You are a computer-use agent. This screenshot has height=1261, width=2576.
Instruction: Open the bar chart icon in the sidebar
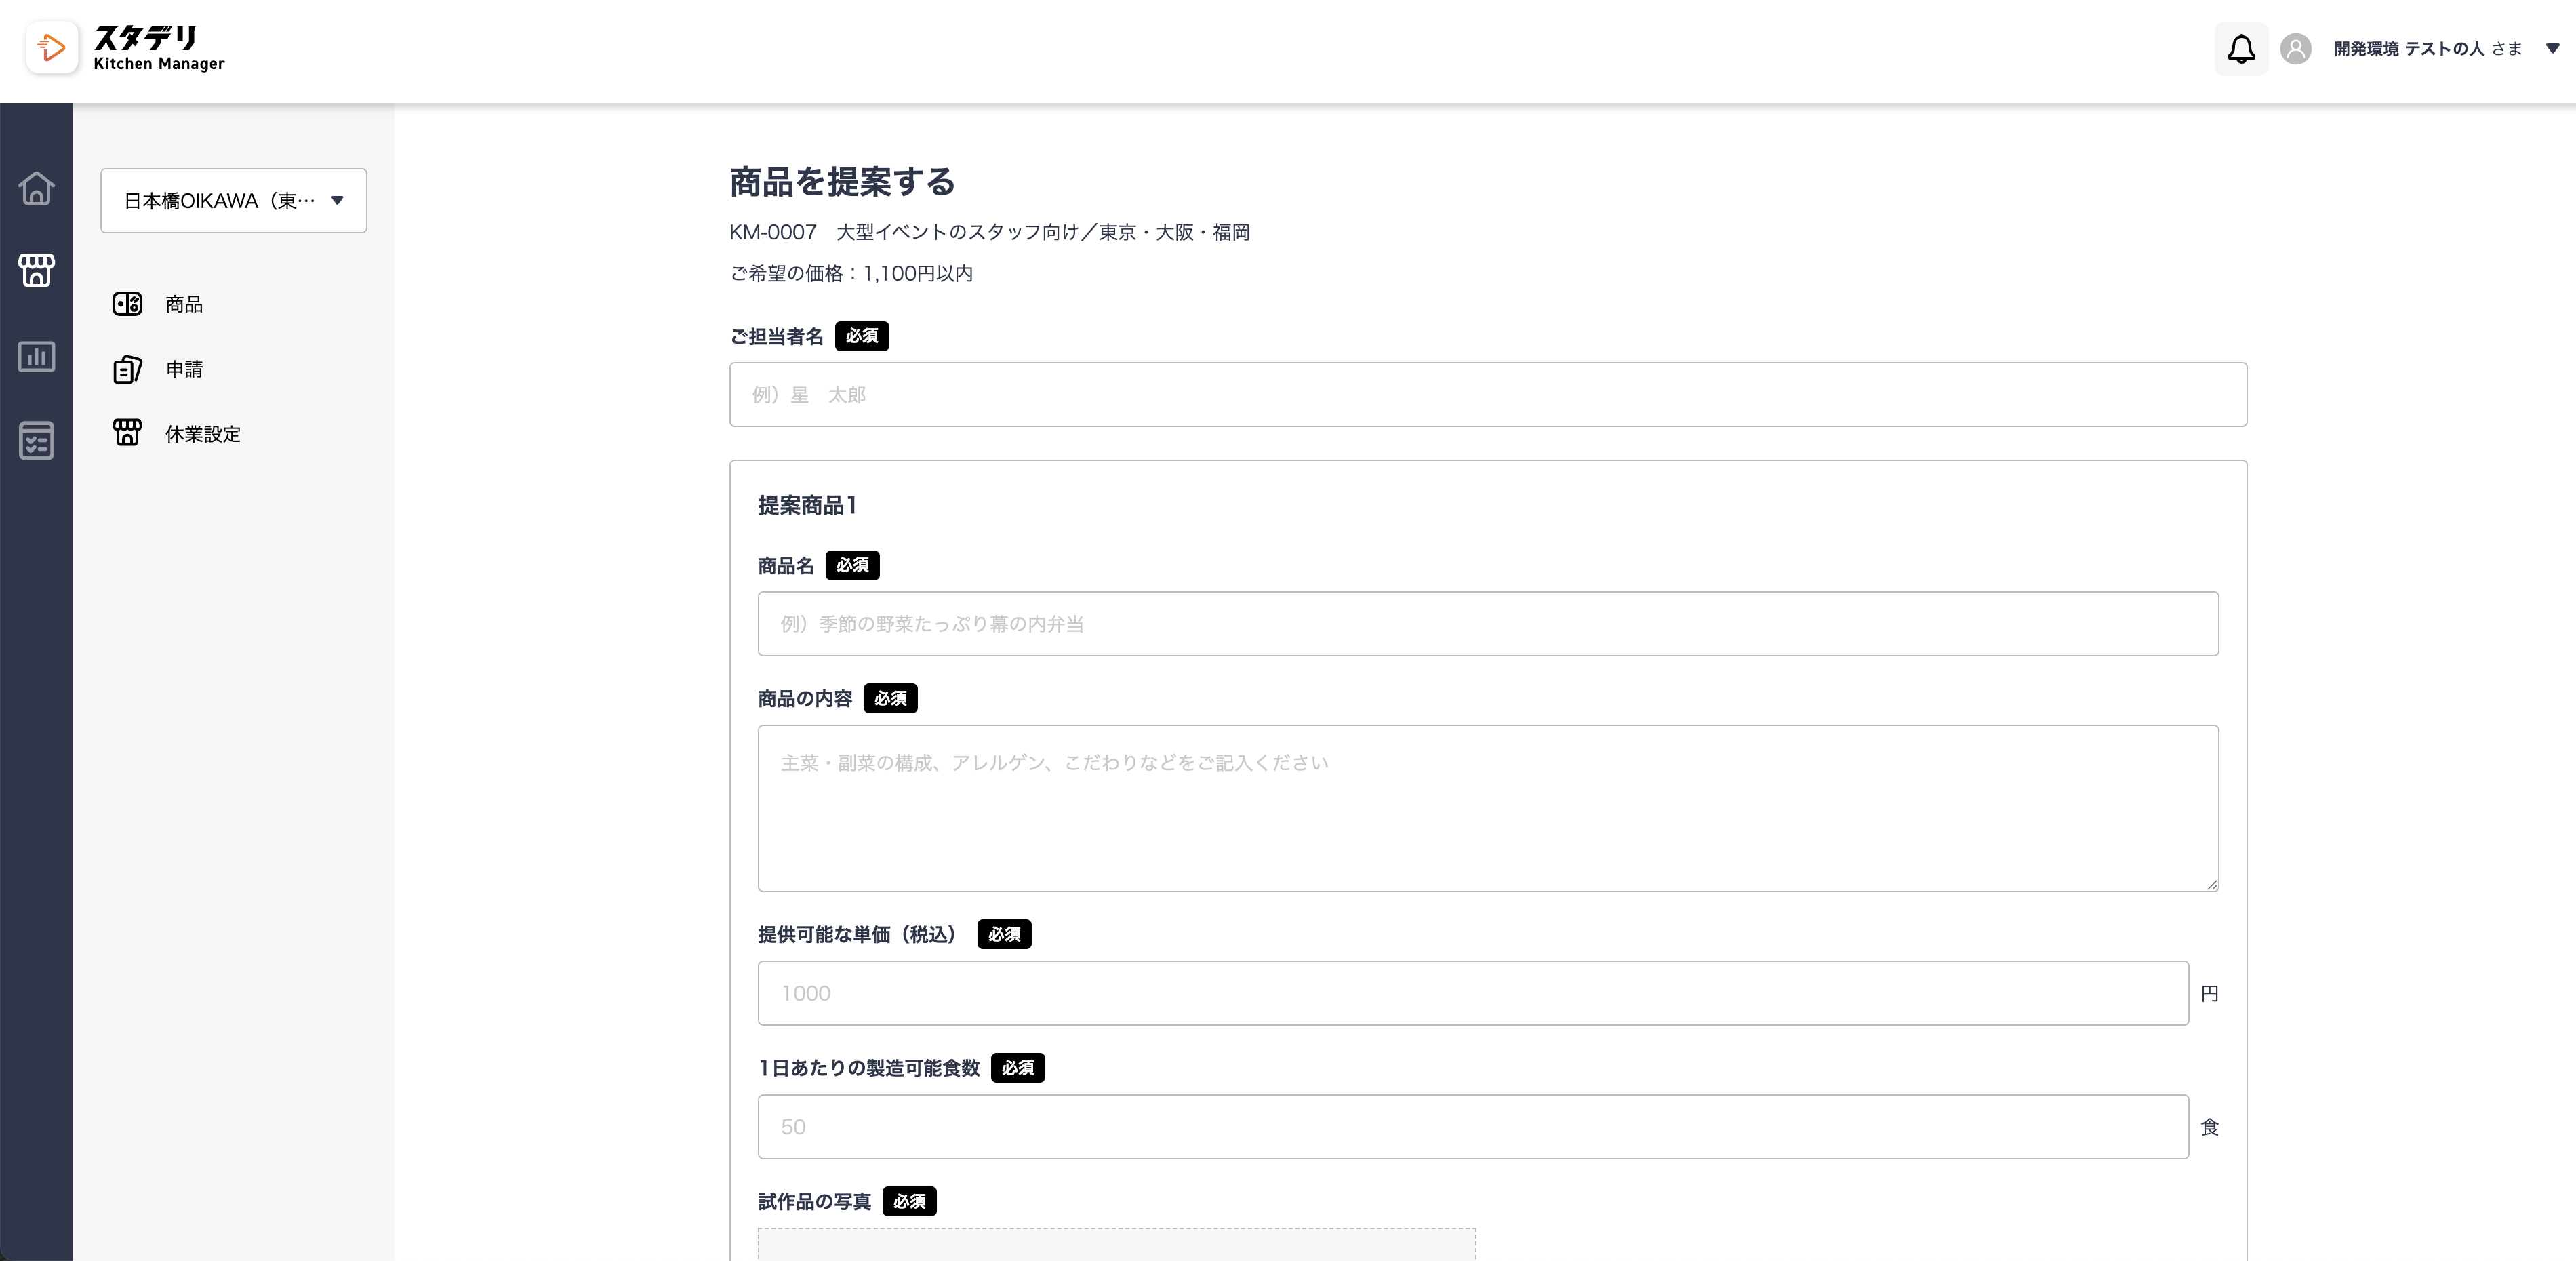click(x=36, y=356)
